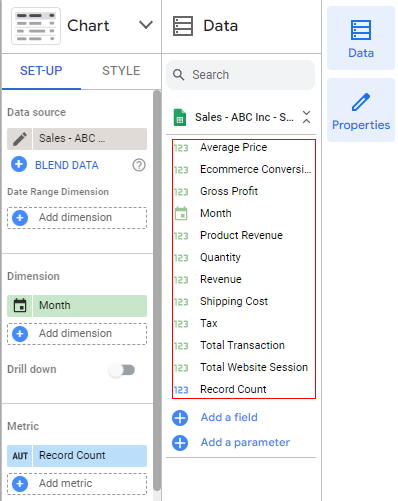
Task: Add a Date Range Dimension field
Action: (77, 218)
